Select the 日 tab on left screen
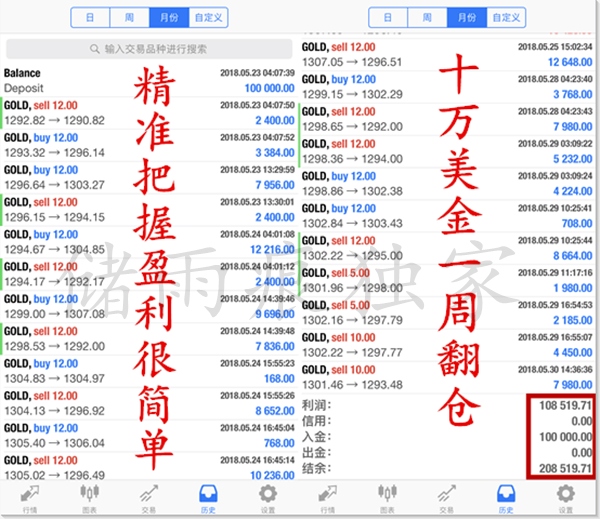The width and height of the screenshot is (600, 519). (90, 18)
